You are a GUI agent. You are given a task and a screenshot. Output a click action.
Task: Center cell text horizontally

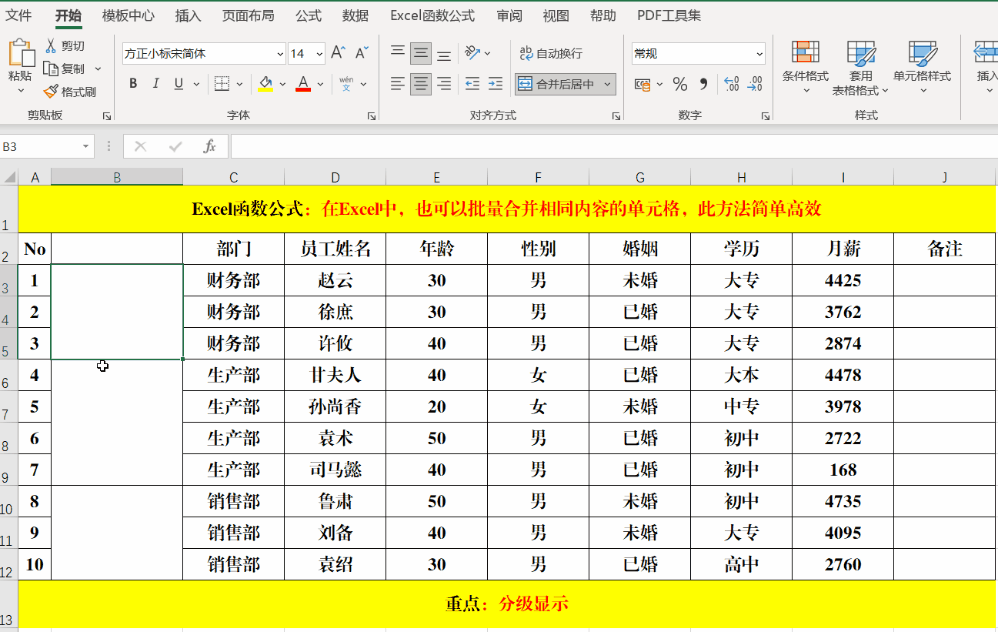coord(421,83)
